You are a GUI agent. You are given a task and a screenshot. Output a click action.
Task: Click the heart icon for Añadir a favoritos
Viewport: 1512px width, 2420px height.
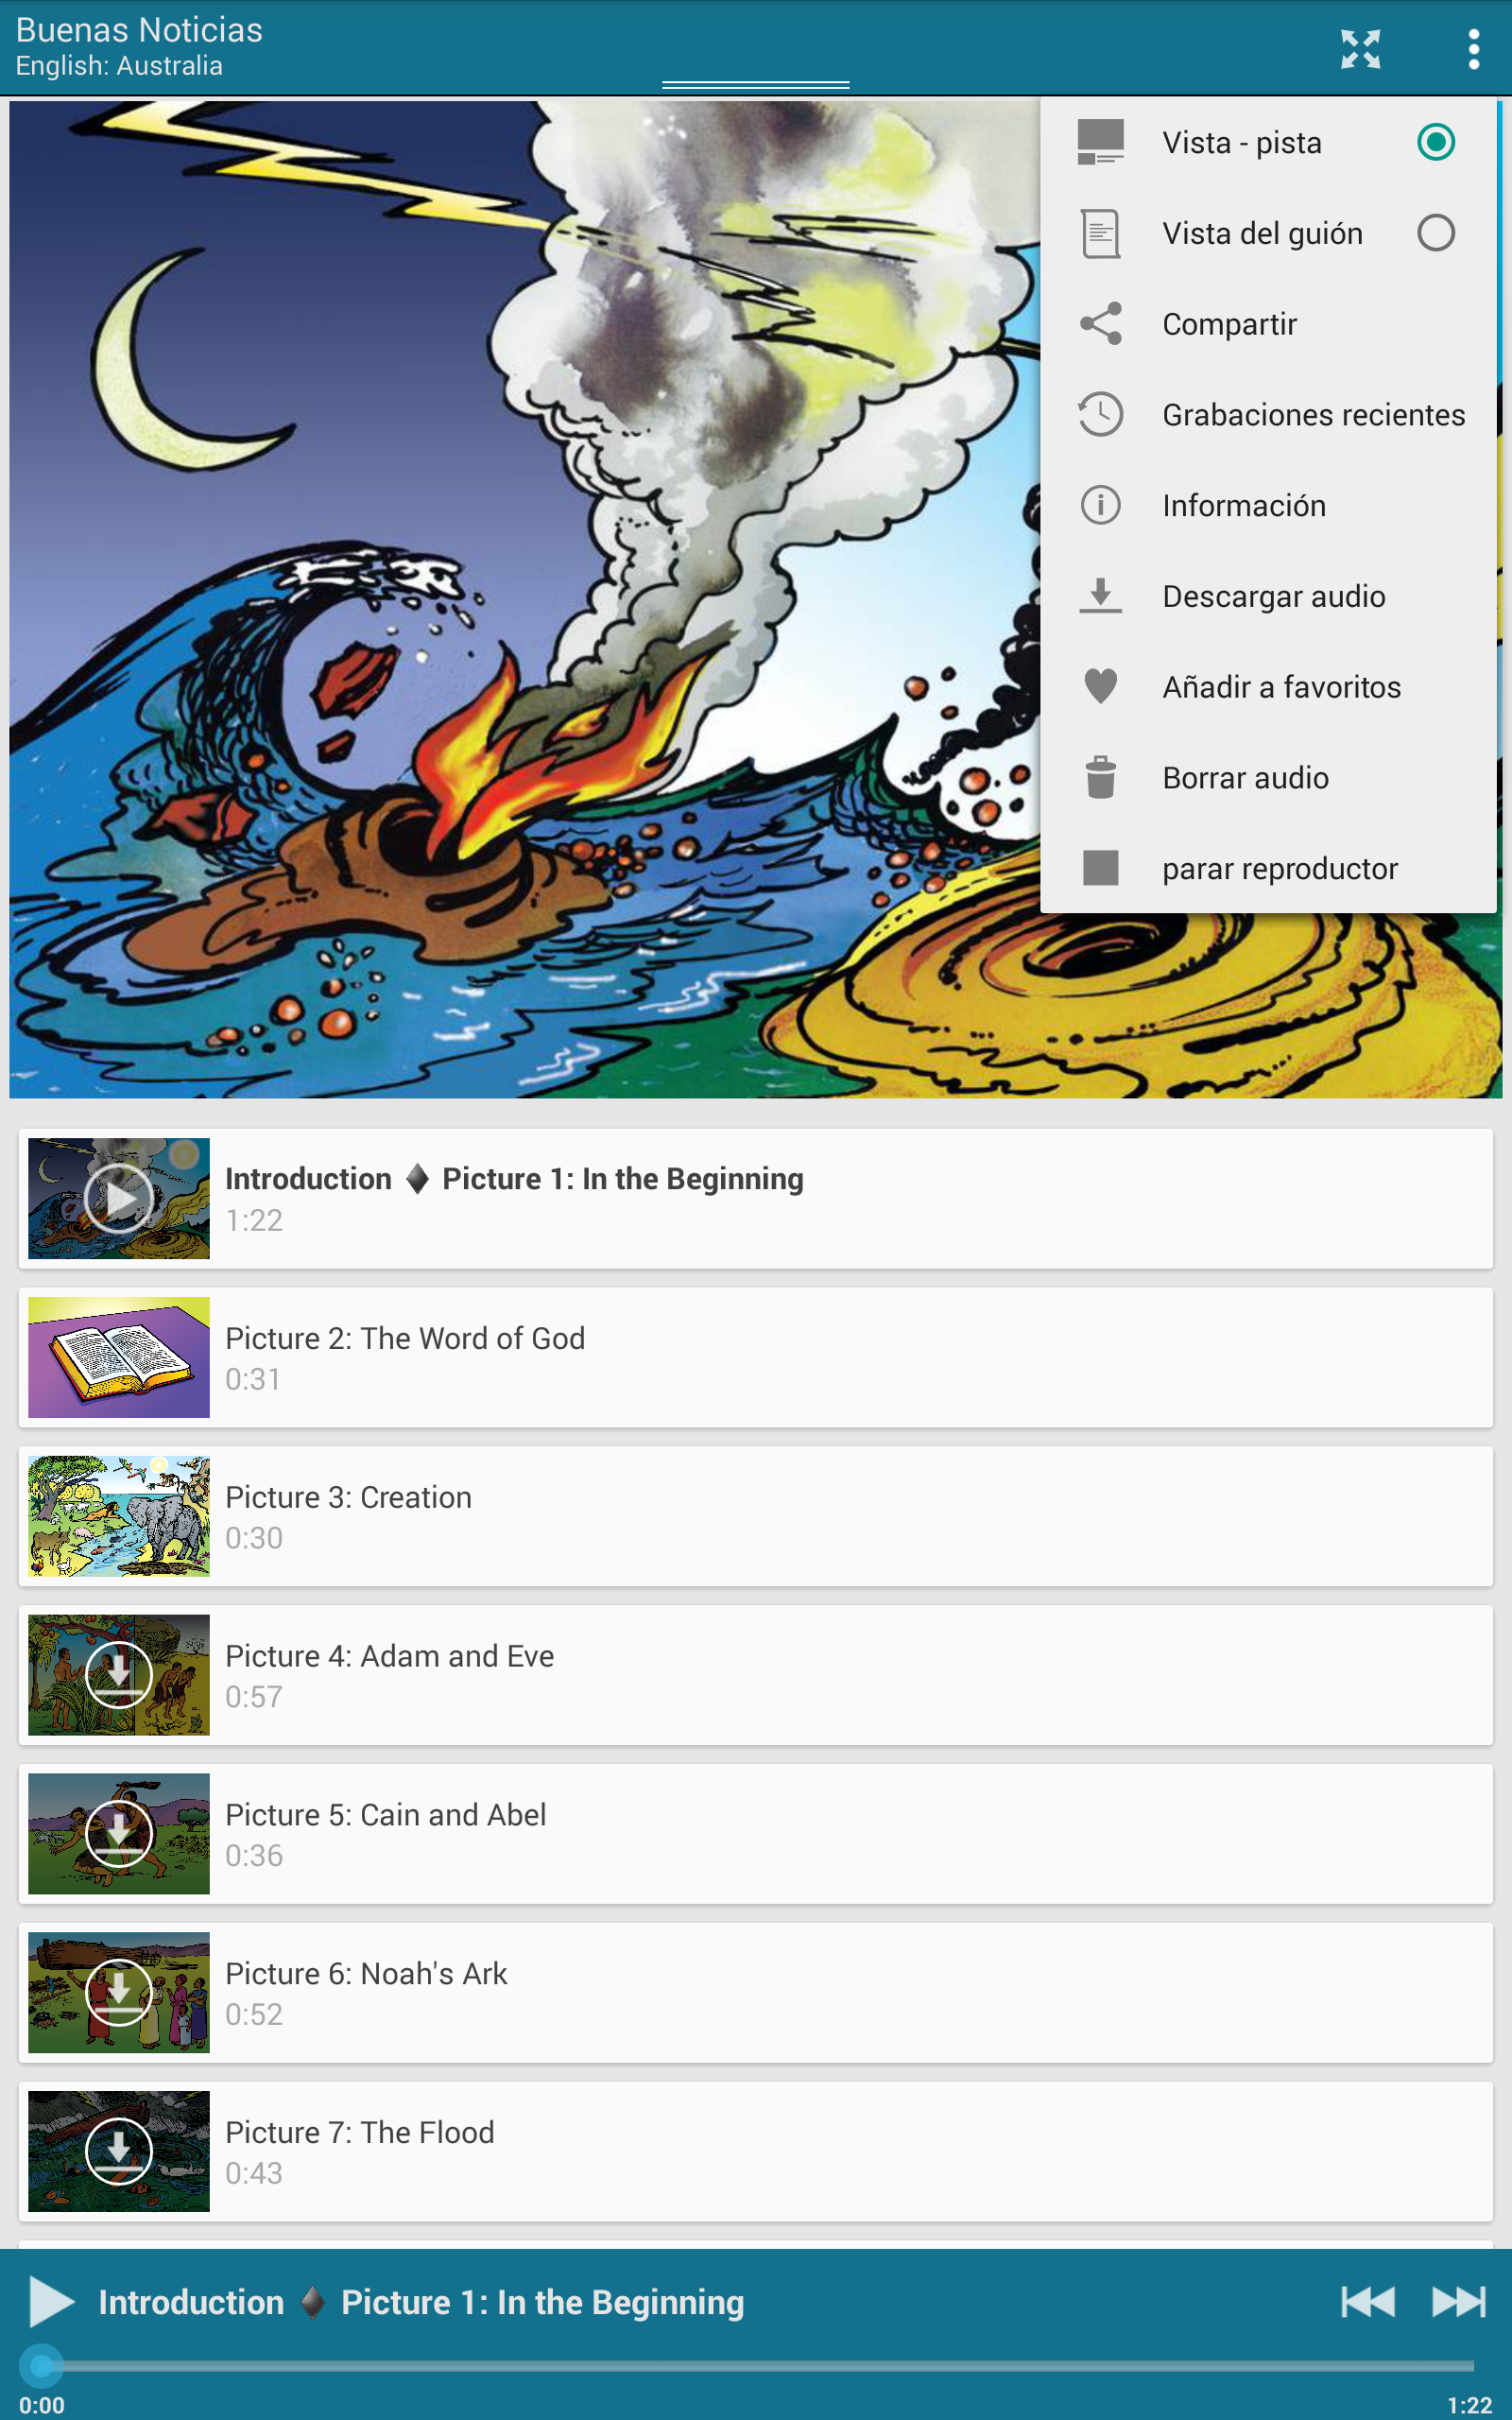pos(1100,686)
